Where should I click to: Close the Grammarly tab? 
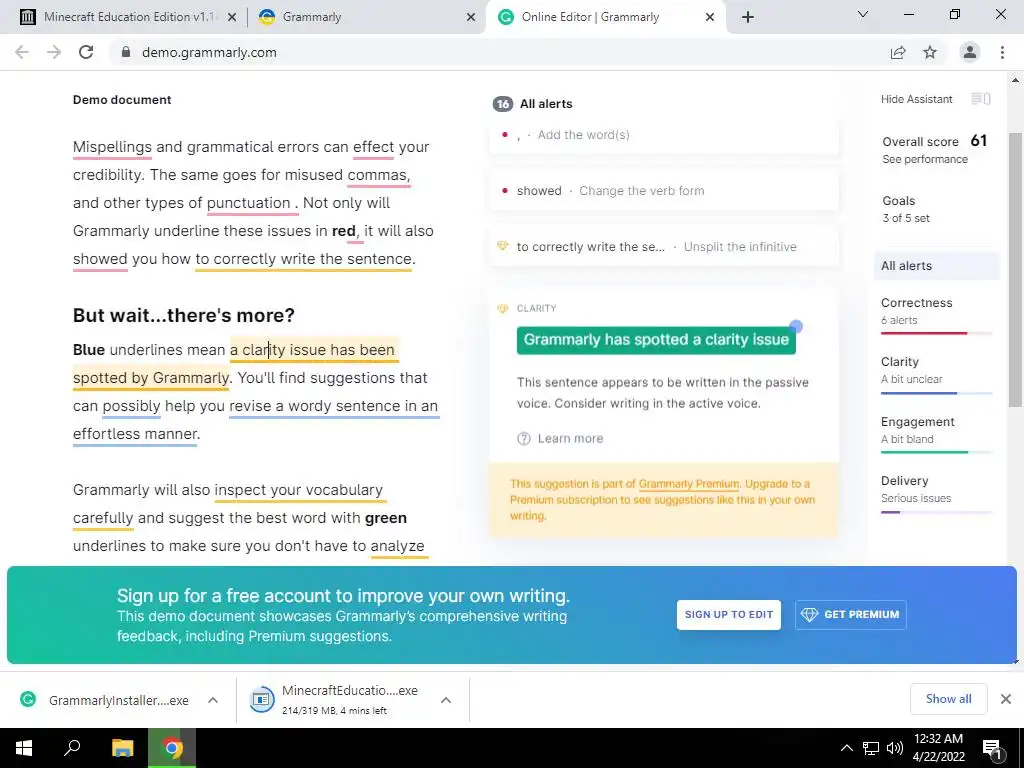(471, 18)
